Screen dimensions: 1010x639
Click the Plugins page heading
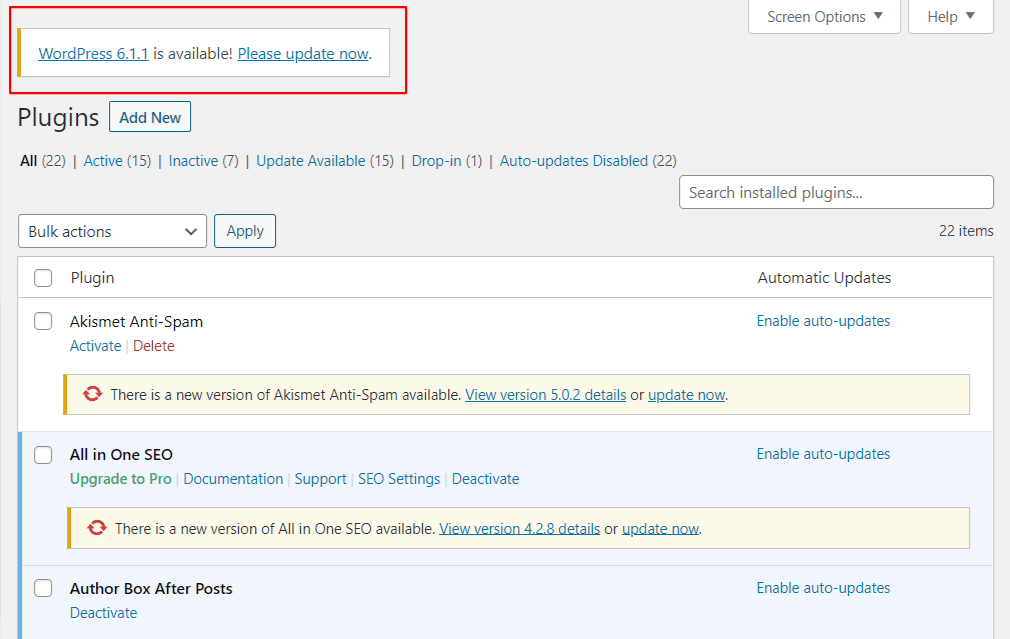[x=59, y=118]
